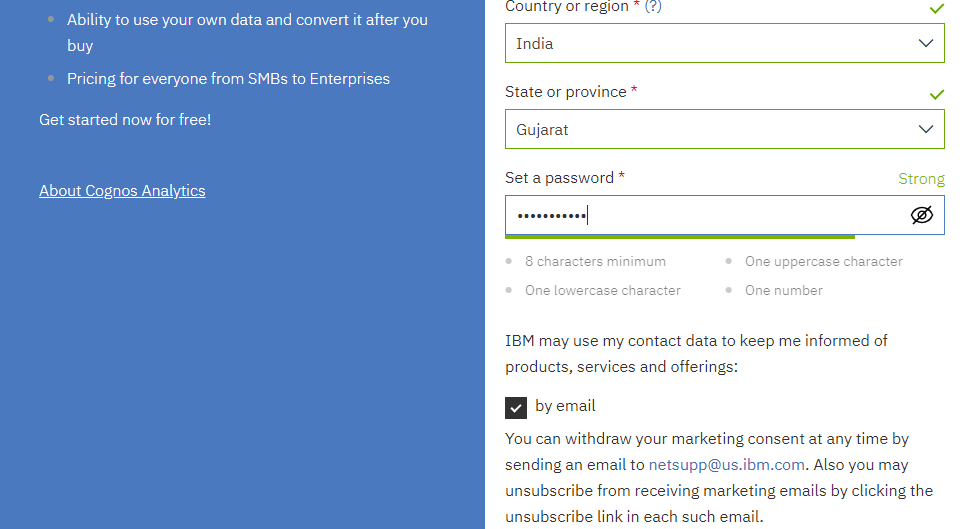Image resolution: width=965 pixels, height=529 pixels.
Task: Open the Country or region dropdown
Action: [724, 43]
